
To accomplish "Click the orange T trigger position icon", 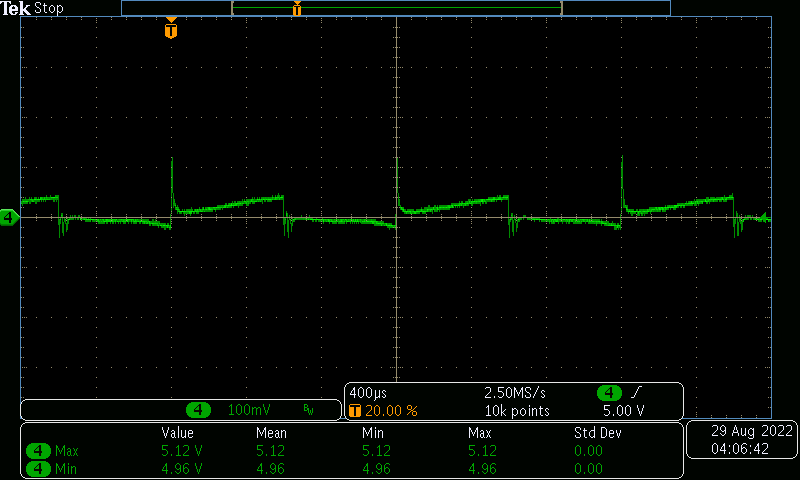I will [x=355, y=411].
